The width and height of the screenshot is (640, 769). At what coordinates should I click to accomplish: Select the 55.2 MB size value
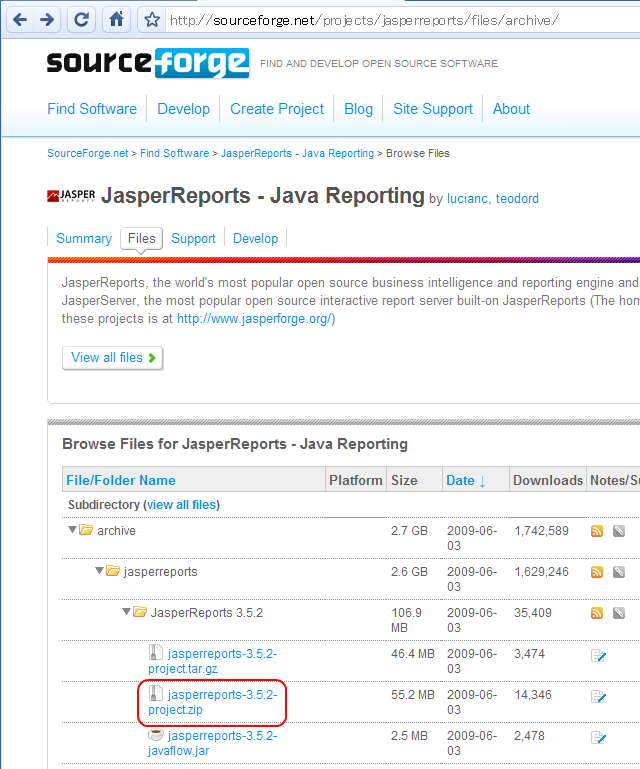tap(412, 695)
